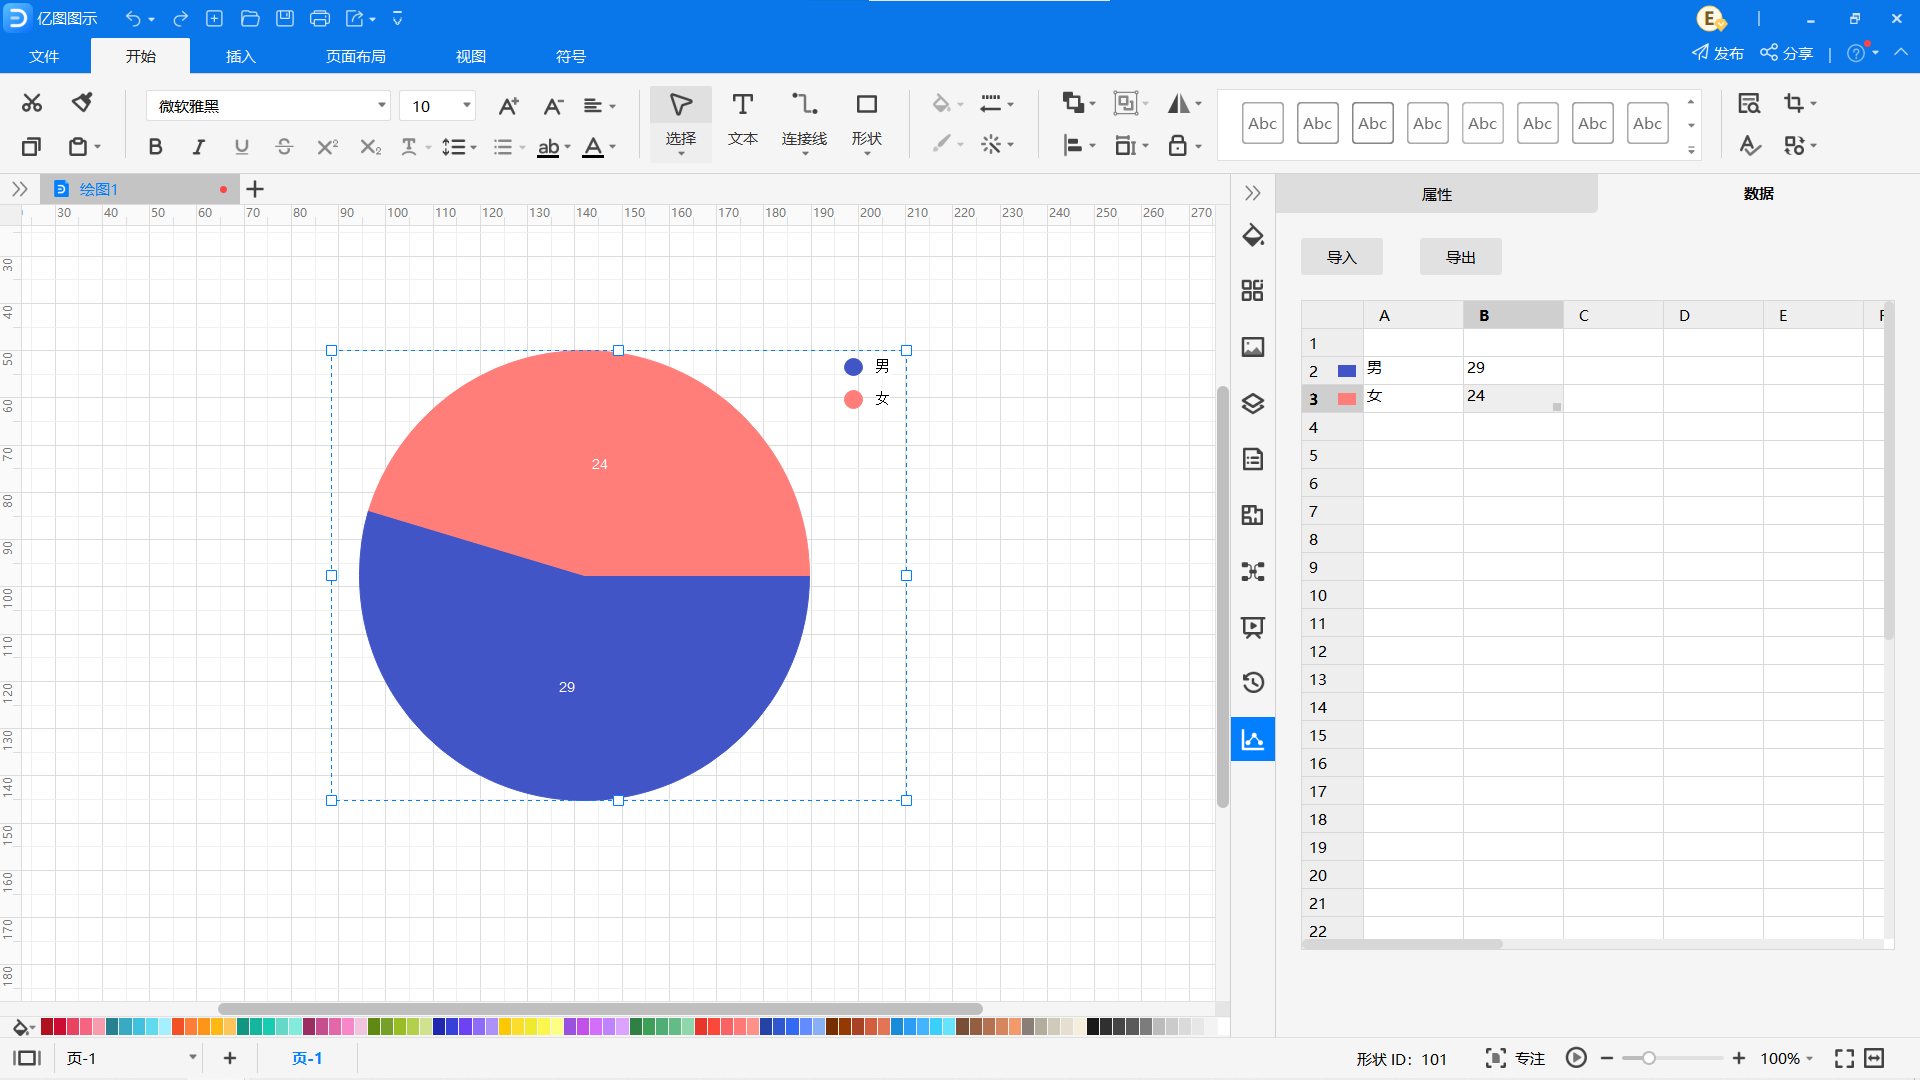This screenshot has width=1920, height=1080.
Task: Toggle strikethrough formatting
Action: click(284, 147)
